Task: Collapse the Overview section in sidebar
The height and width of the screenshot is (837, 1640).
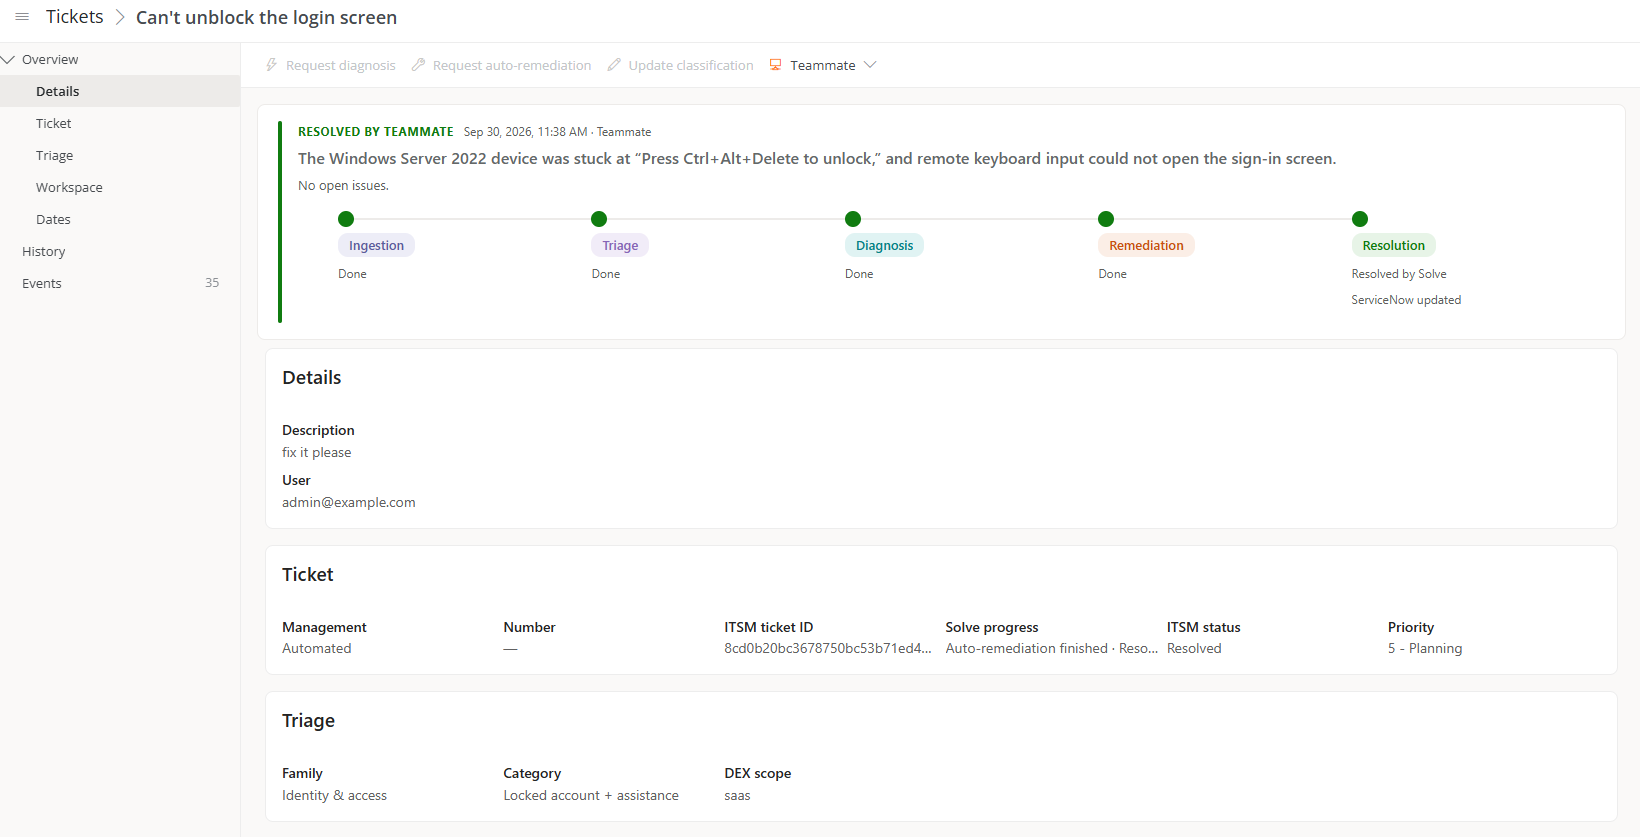Action: tap(9, 59)
